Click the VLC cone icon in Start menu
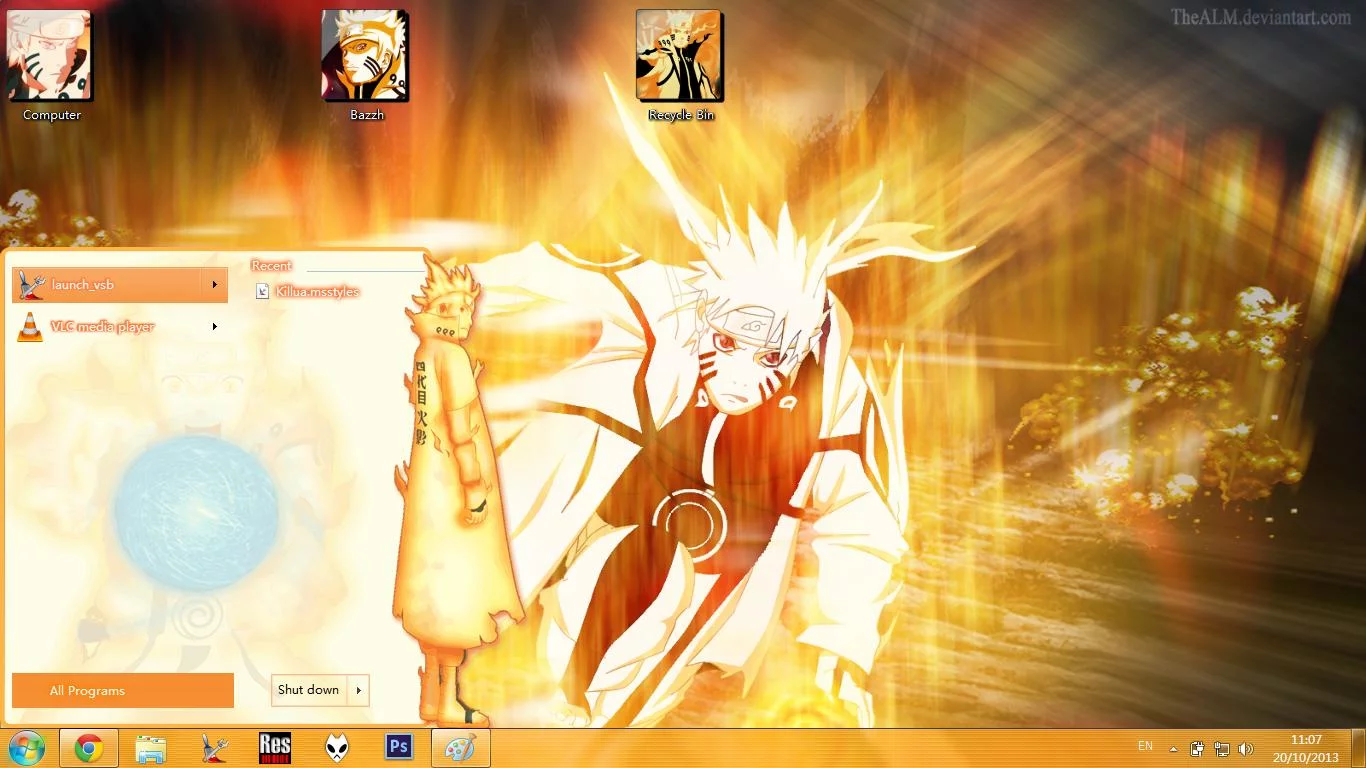 click(x=30, y=327)
